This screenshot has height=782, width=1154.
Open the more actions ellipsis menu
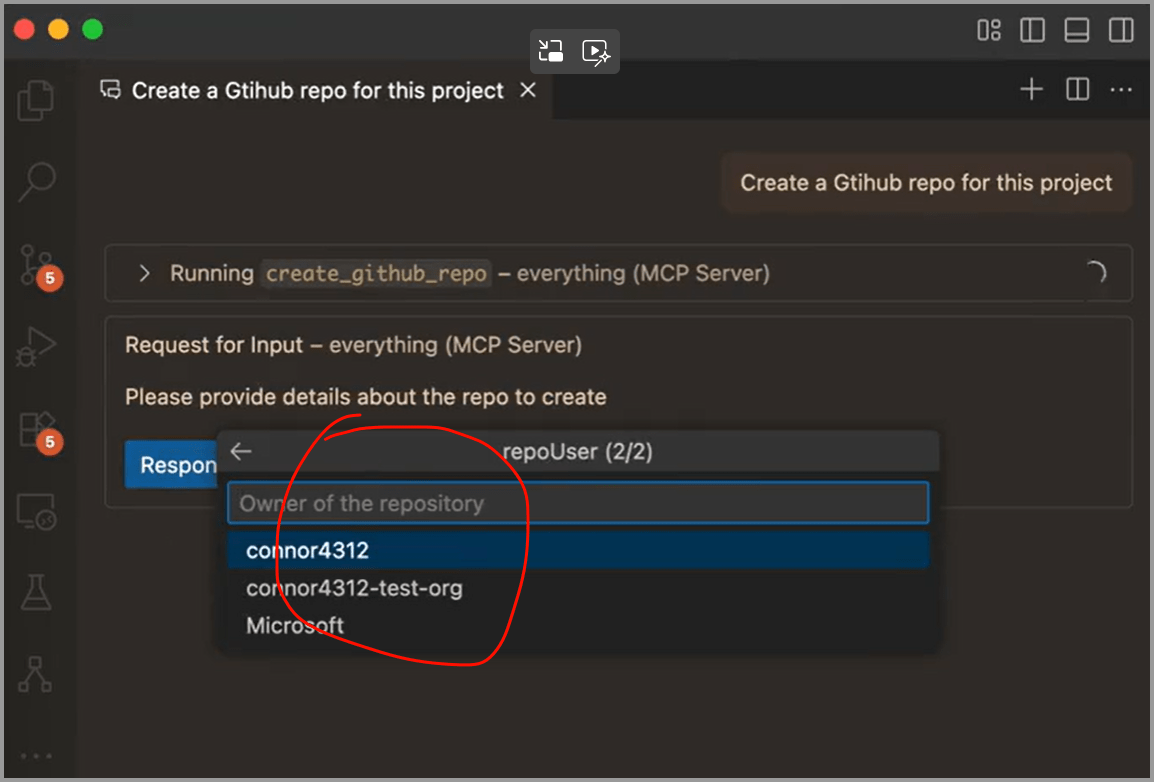[x=1121, y=90]
